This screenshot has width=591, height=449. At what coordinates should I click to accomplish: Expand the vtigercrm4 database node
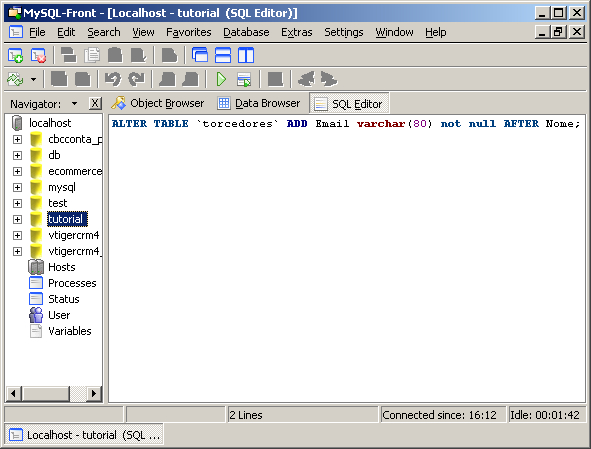[x=17, y=235]
